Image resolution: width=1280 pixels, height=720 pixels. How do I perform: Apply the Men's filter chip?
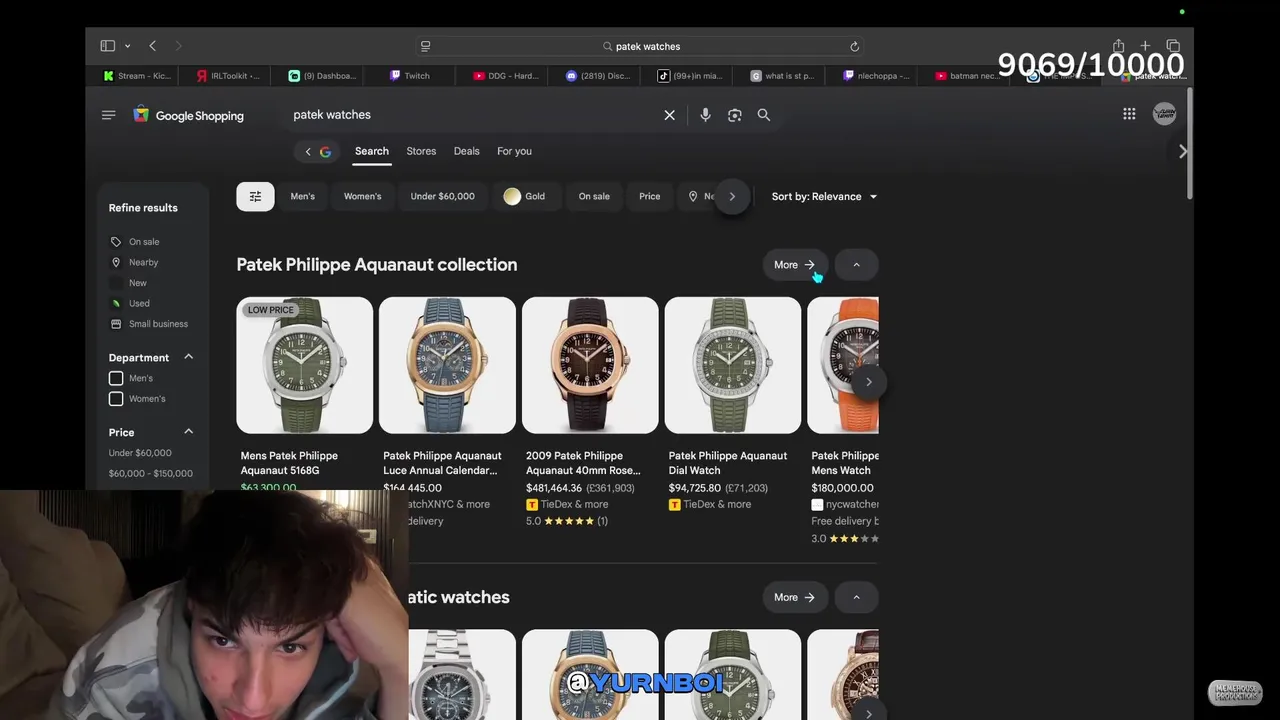pos(302,196)
